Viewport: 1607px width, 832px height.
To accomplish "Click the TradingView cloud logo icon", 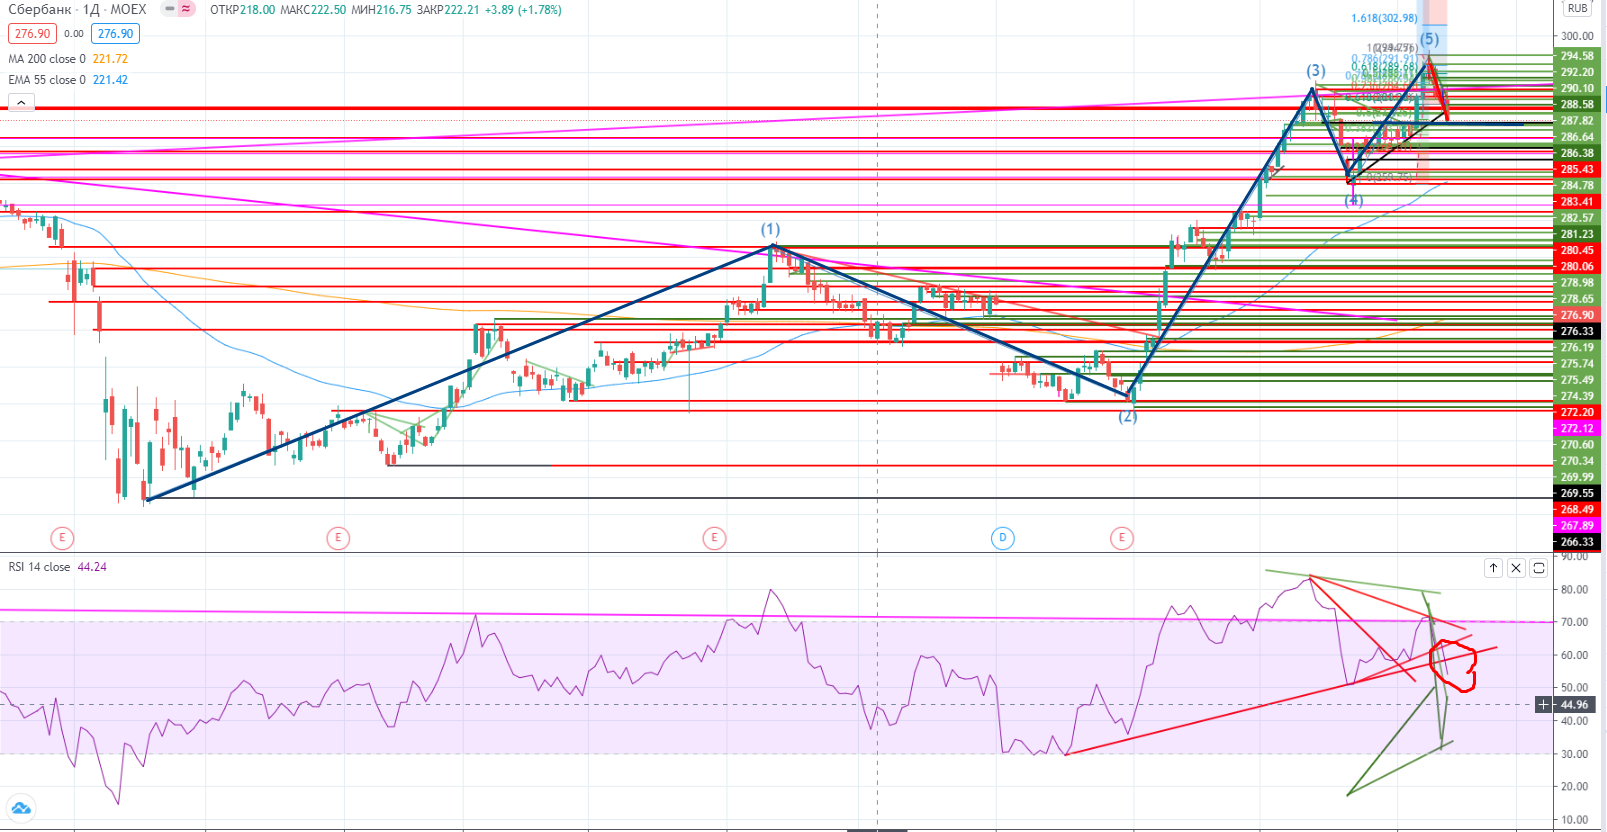I will pyautogui.click(x=20, y=808).
